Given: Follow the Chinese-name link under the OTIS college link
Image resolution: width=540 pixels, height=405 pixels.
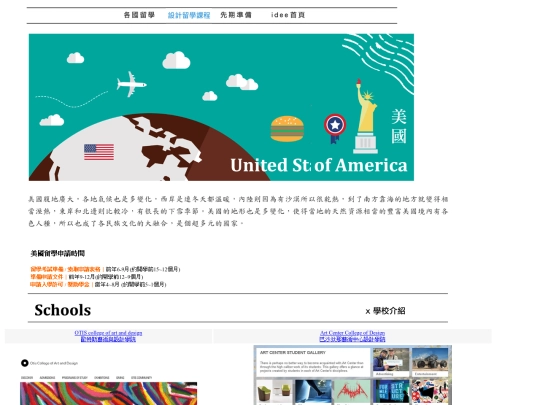Looking at the screenshot, I should pyautogui.click(x=108, y=339).
